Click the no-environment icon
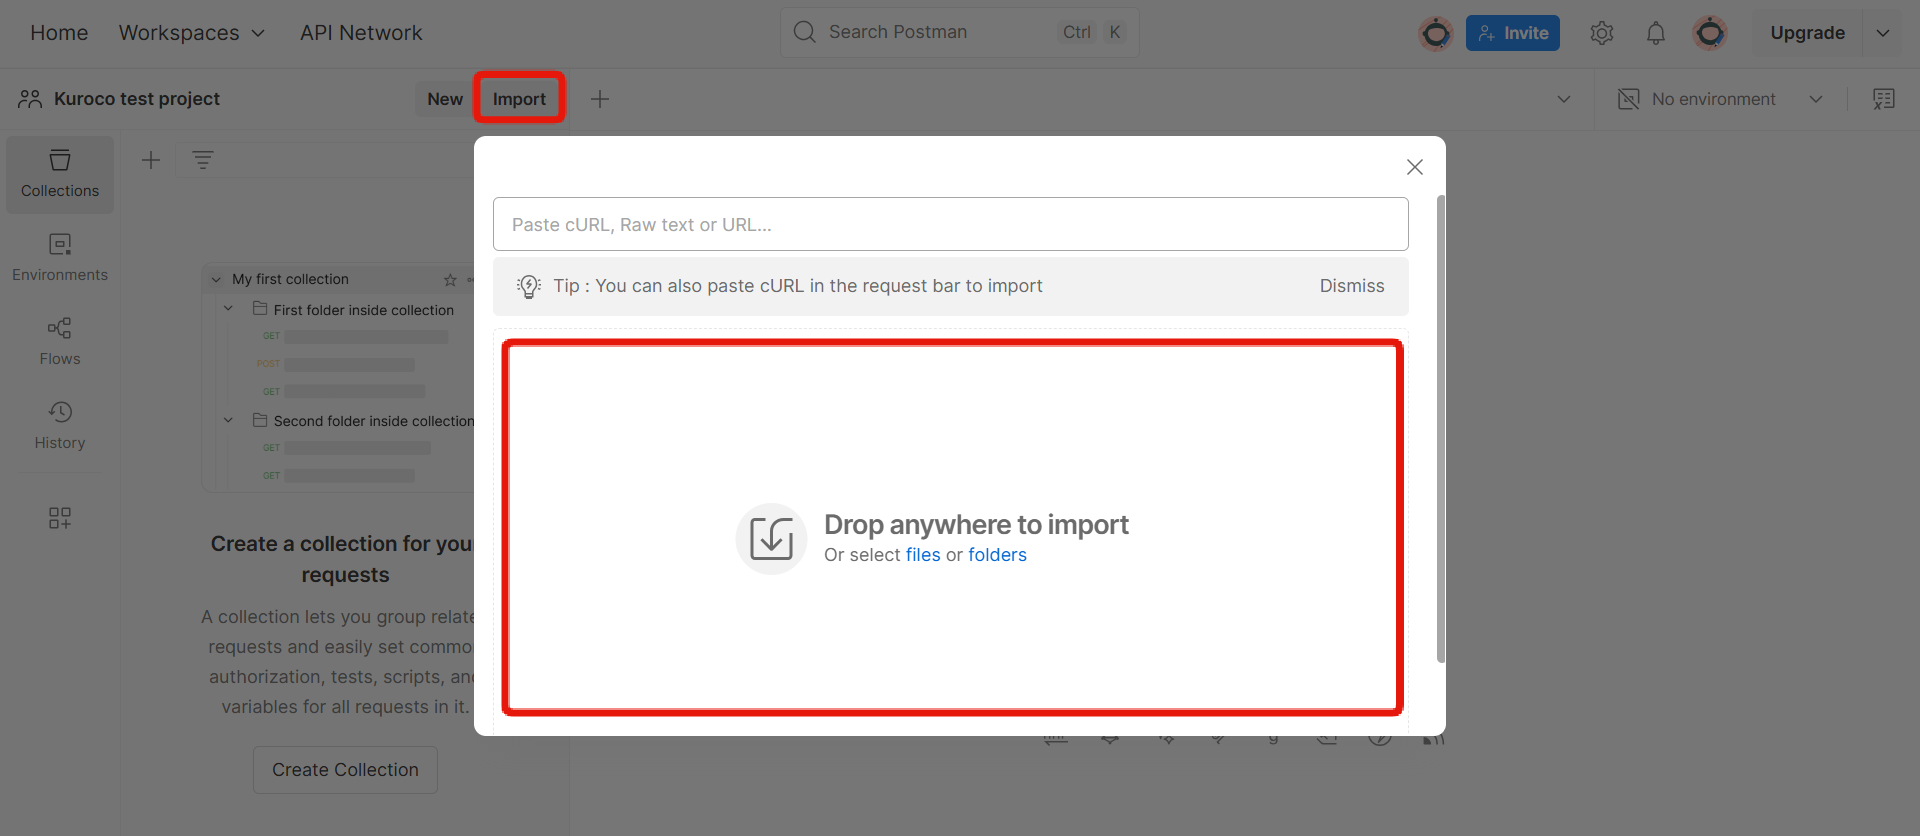The image size is (1920, 836). [1629, 99]
